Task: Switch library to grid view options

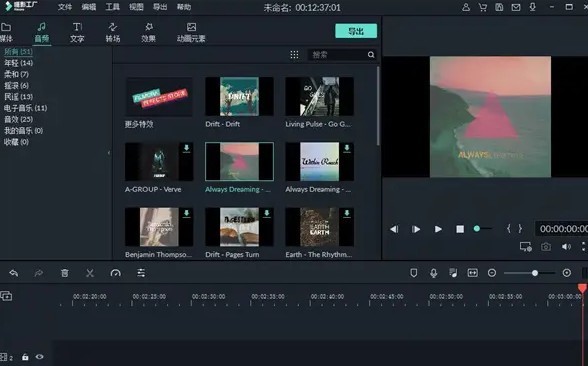Action: (x=294, y=55)
